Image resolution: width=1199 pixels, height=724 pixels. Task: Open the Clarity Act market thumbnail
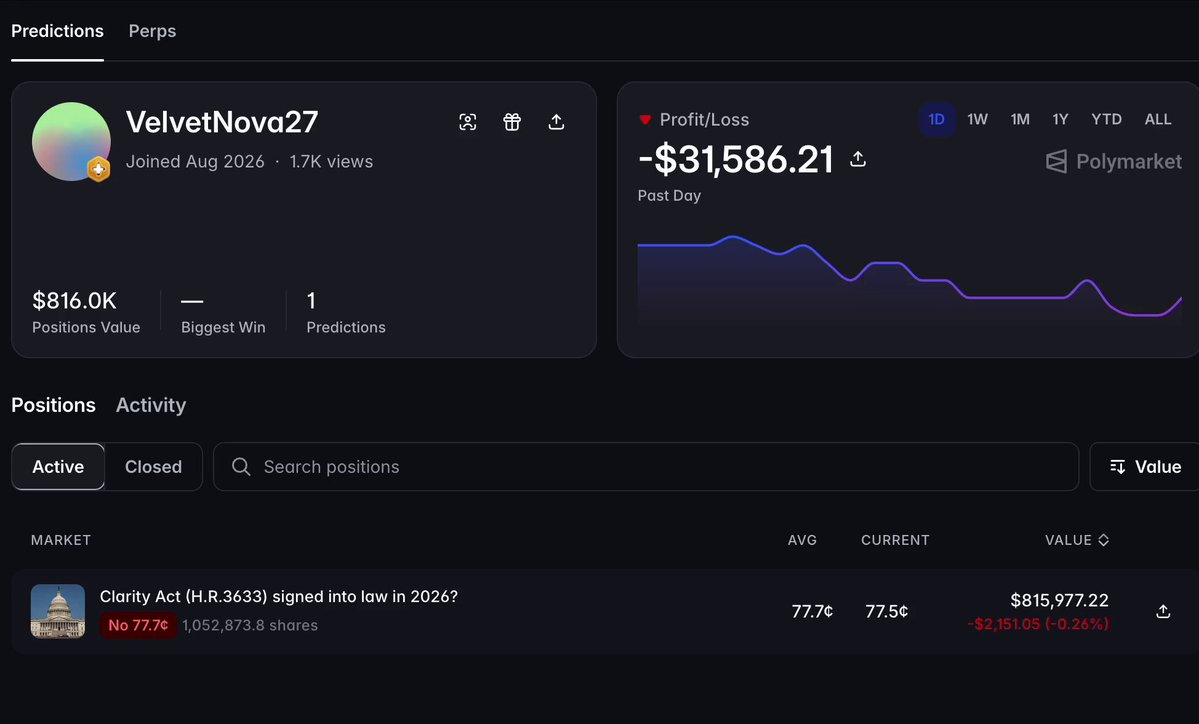57,611
